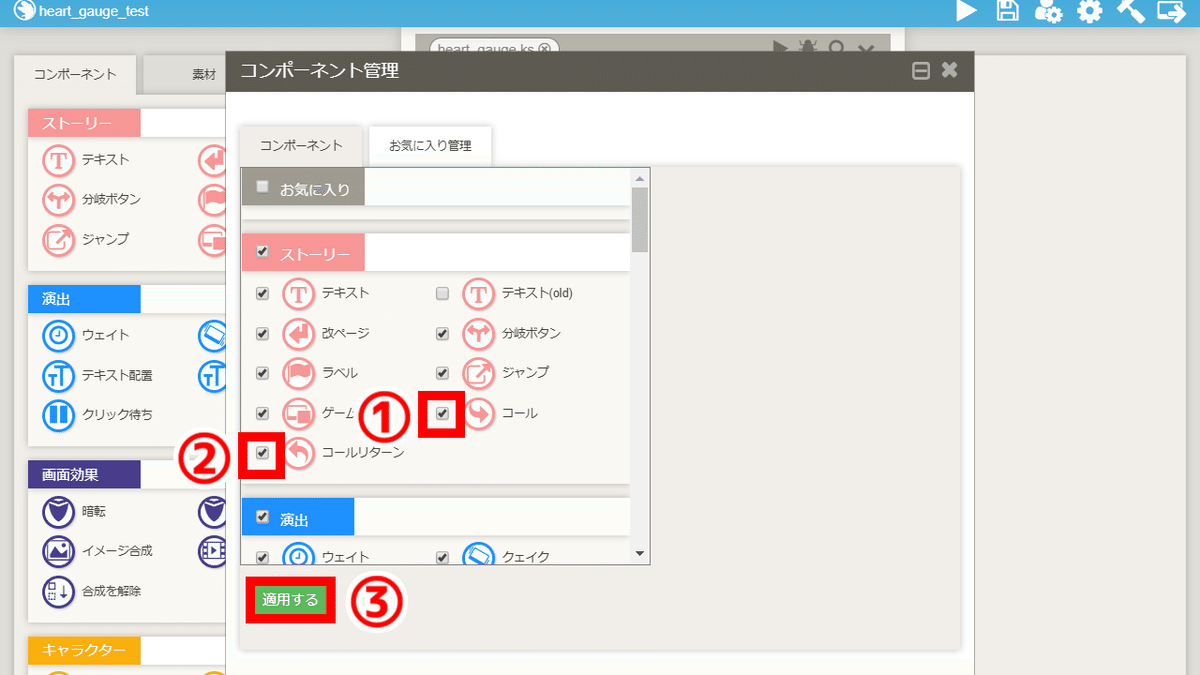This screenshot has height=675, width=1200.
Task: Click the app logo beside heart_gauge_test
Action: click(25, 12)
